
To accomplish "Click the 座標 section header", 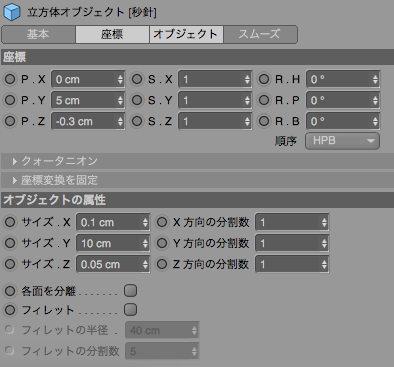I will click(197, 57).
